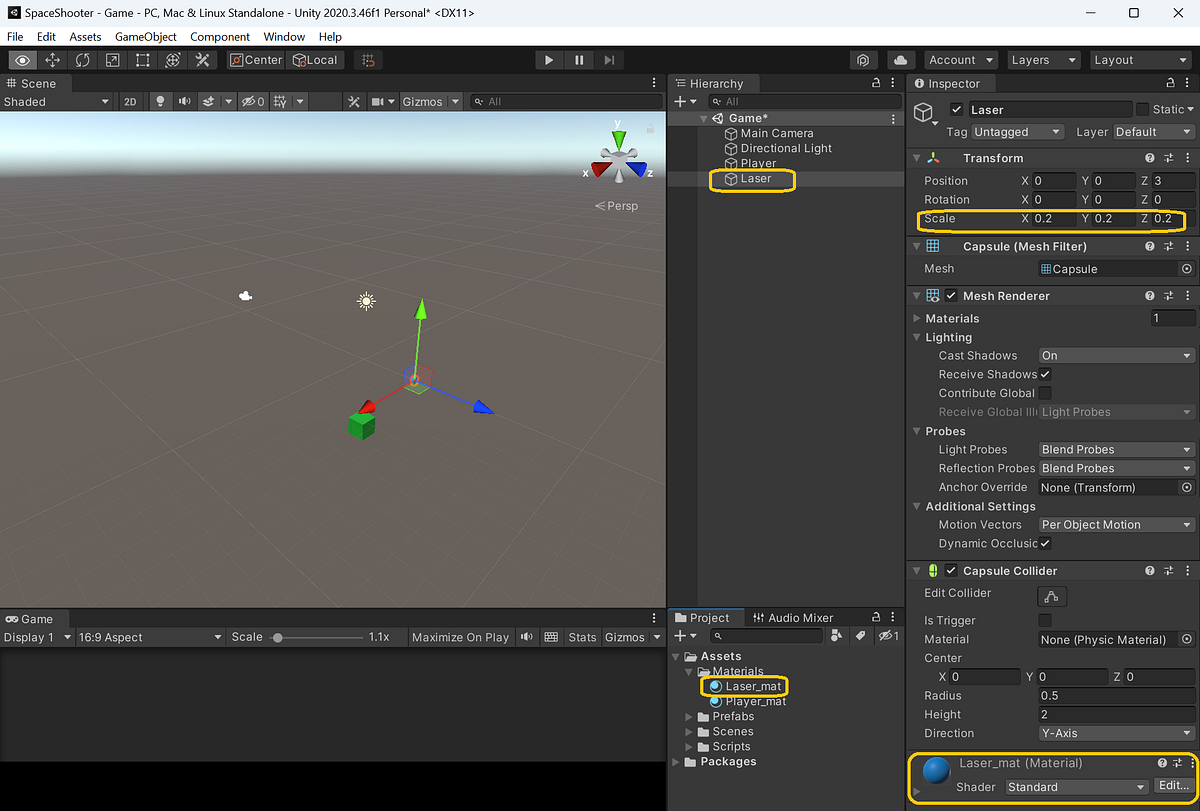Disable Receive Shadows on the Mesh Renderer
Viewport: 1200px width, 811px height.
pos(1045,374)
